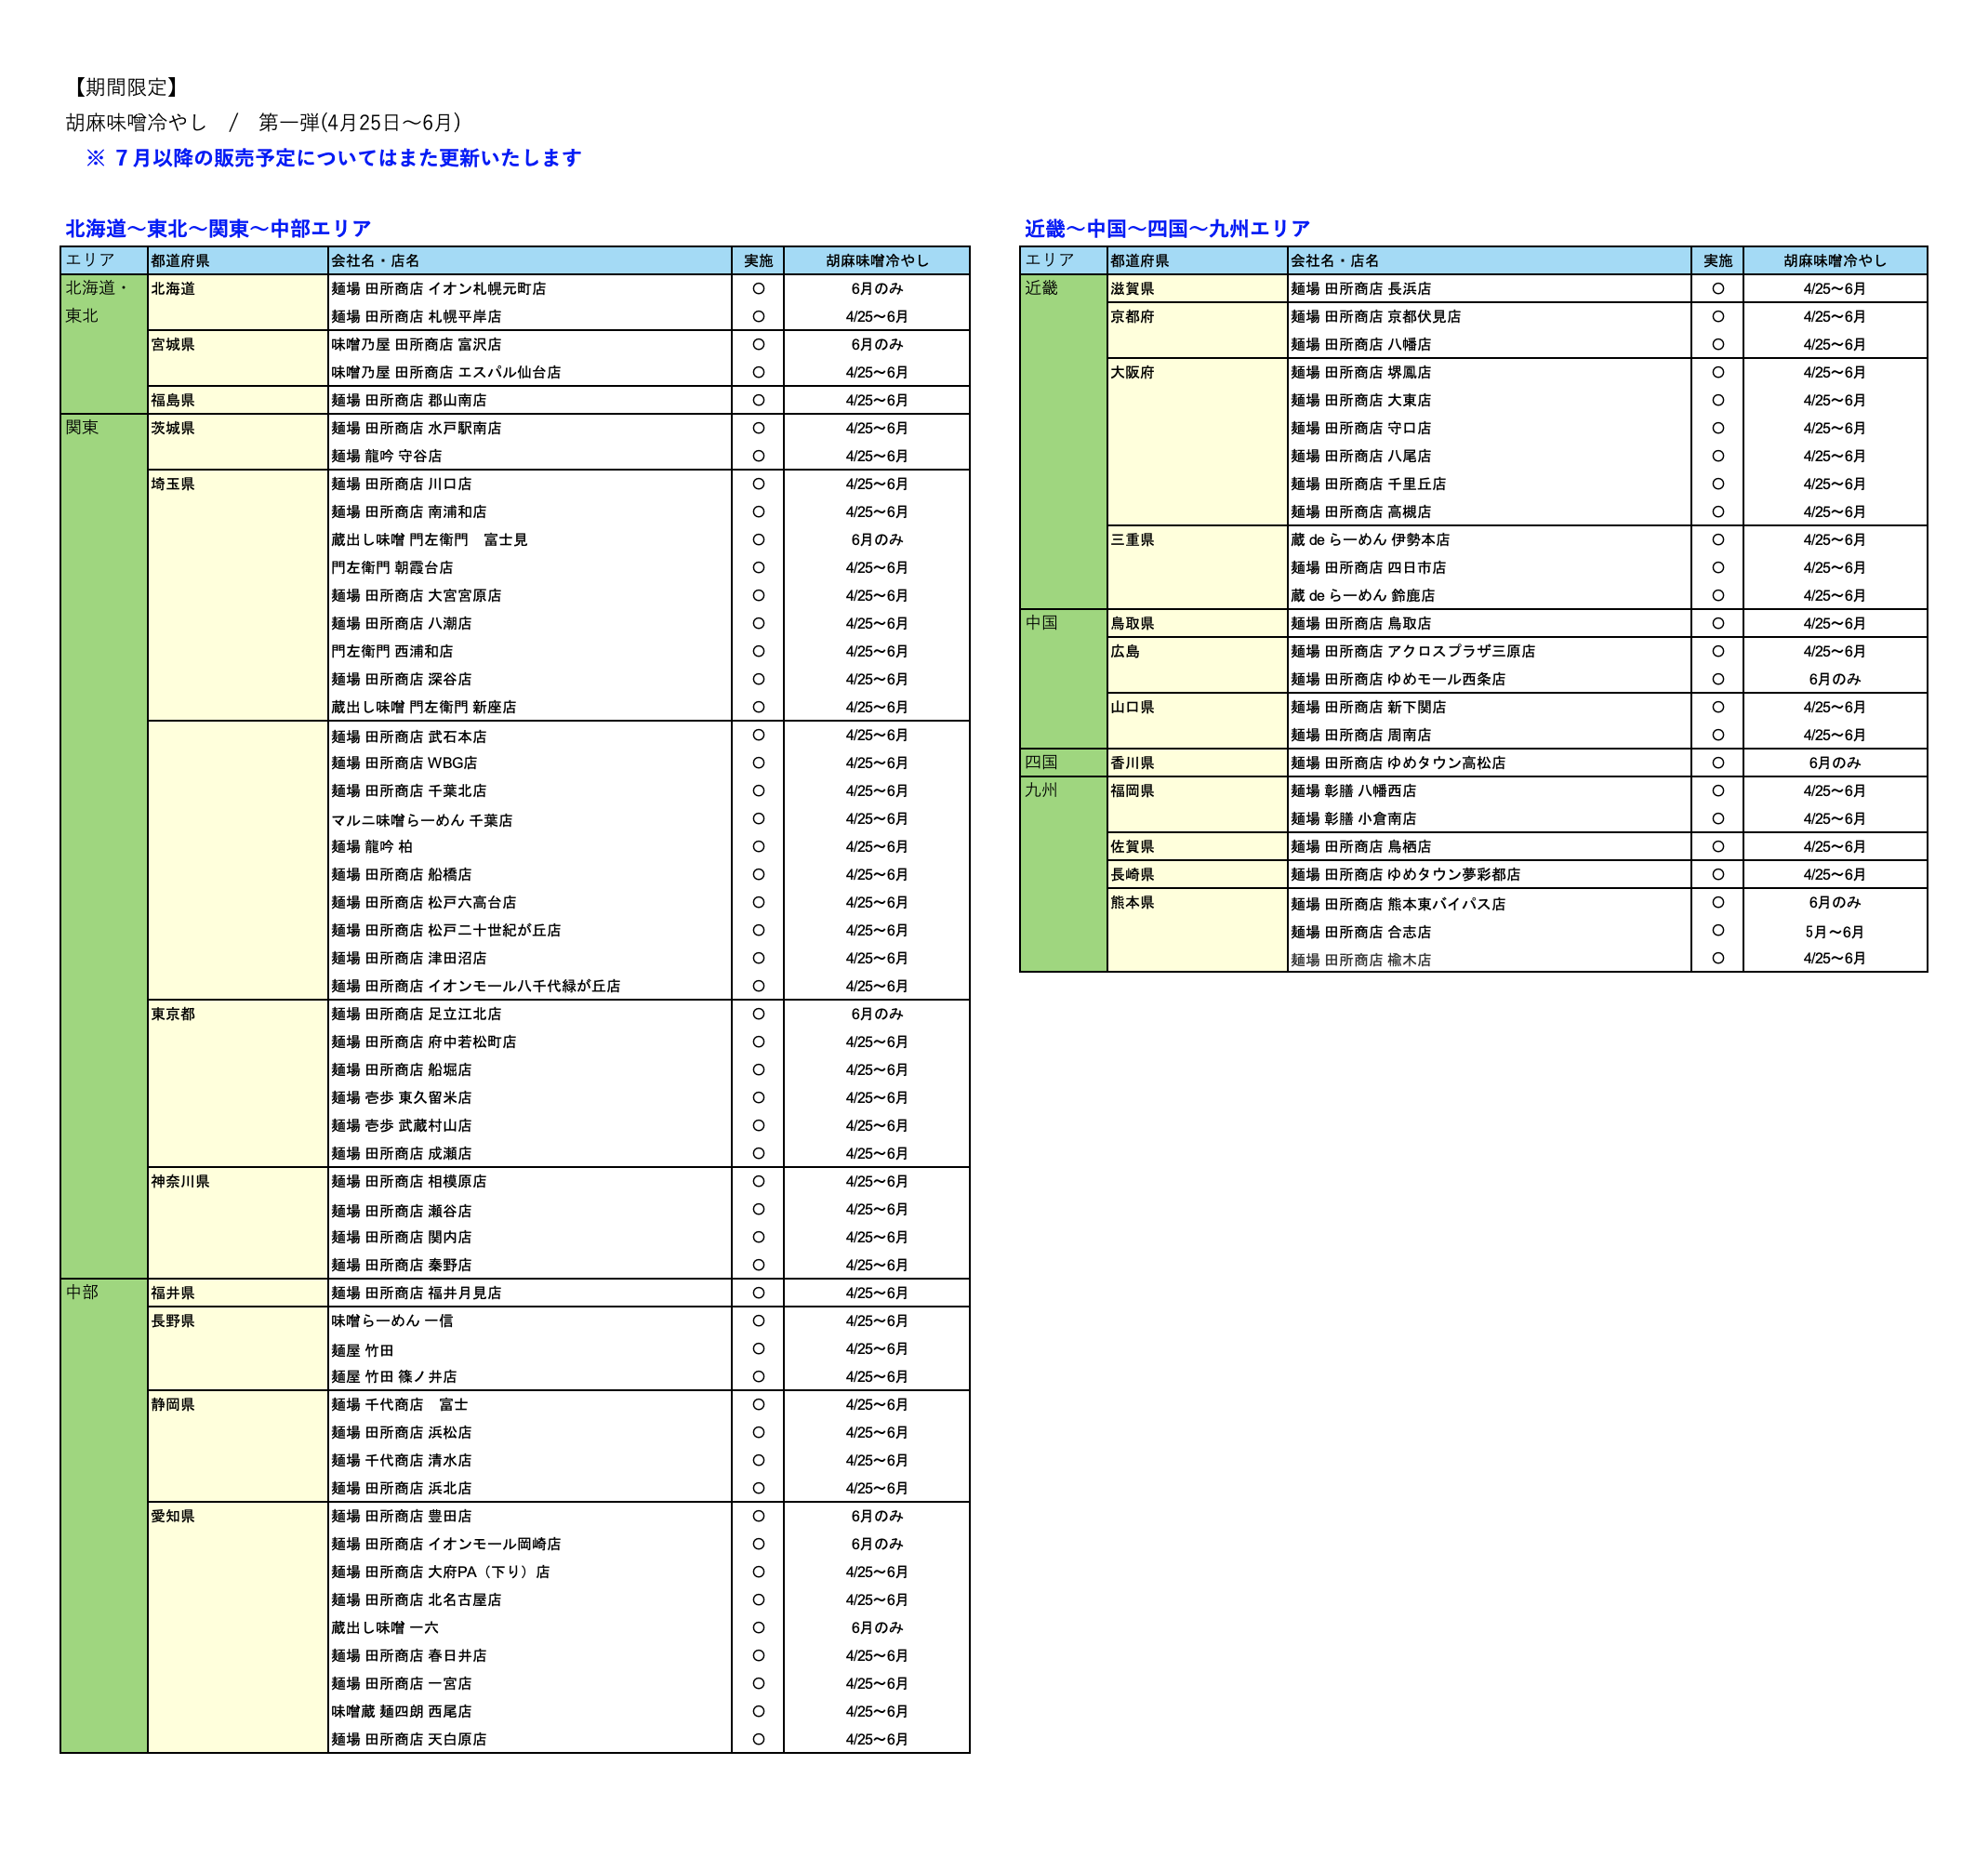1988x1871 pixels.
Task: Select 麺場 田所商店 イオン札幌元町店 cell
Action: tap(530, 288)
